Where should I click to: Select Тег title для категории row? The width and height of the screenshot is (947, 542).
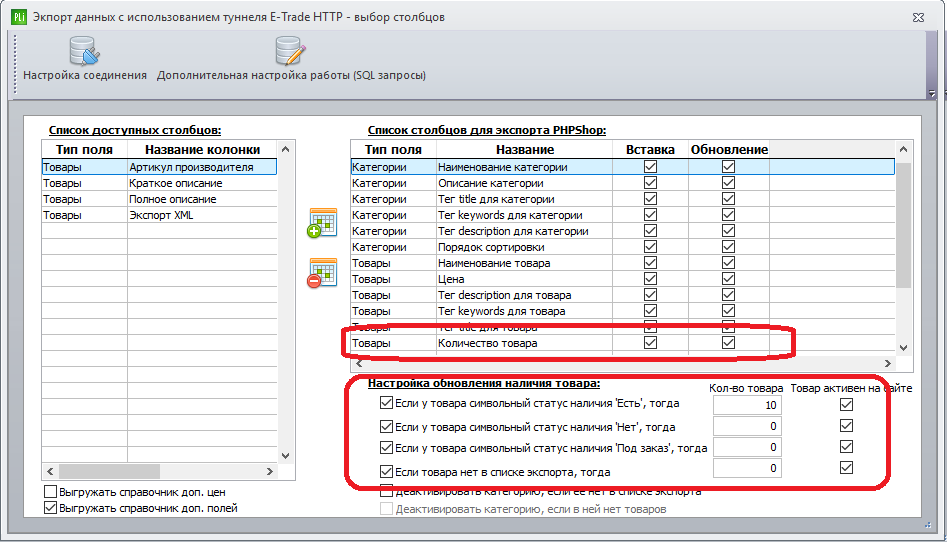click(623, 199)
